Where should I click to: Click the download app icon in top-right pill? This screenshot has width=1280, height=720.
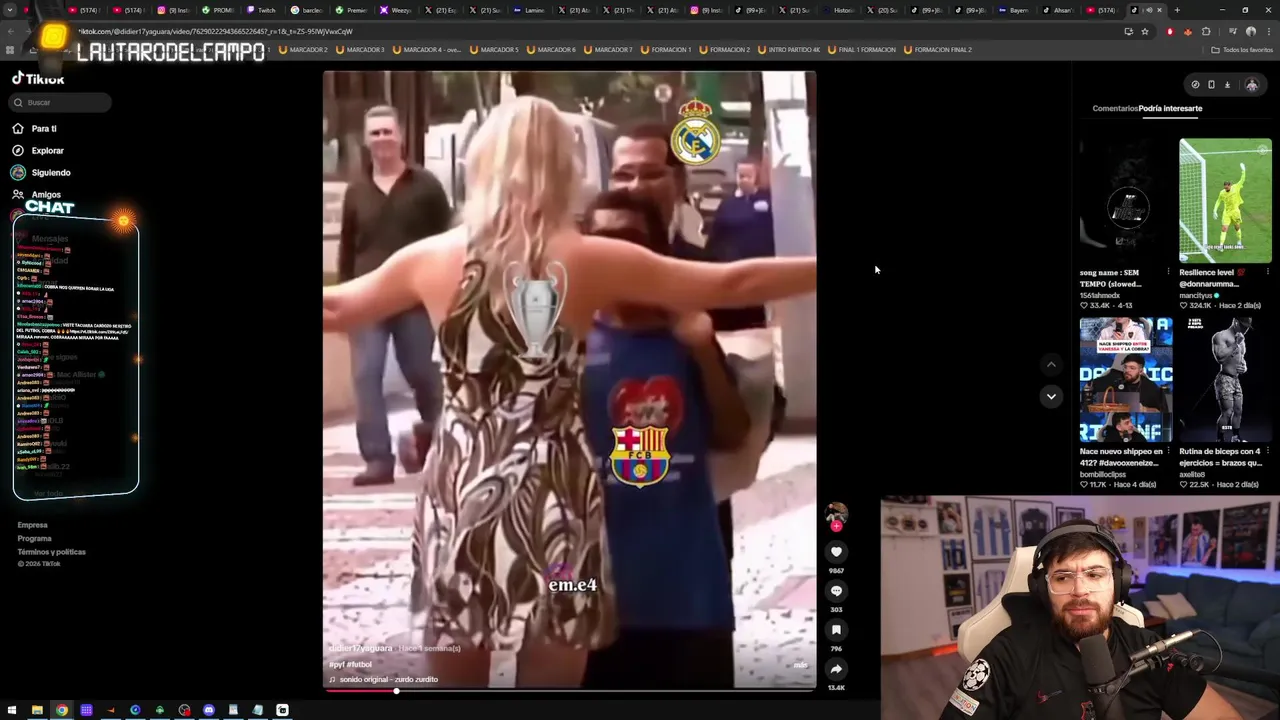tap(1227, 85)
